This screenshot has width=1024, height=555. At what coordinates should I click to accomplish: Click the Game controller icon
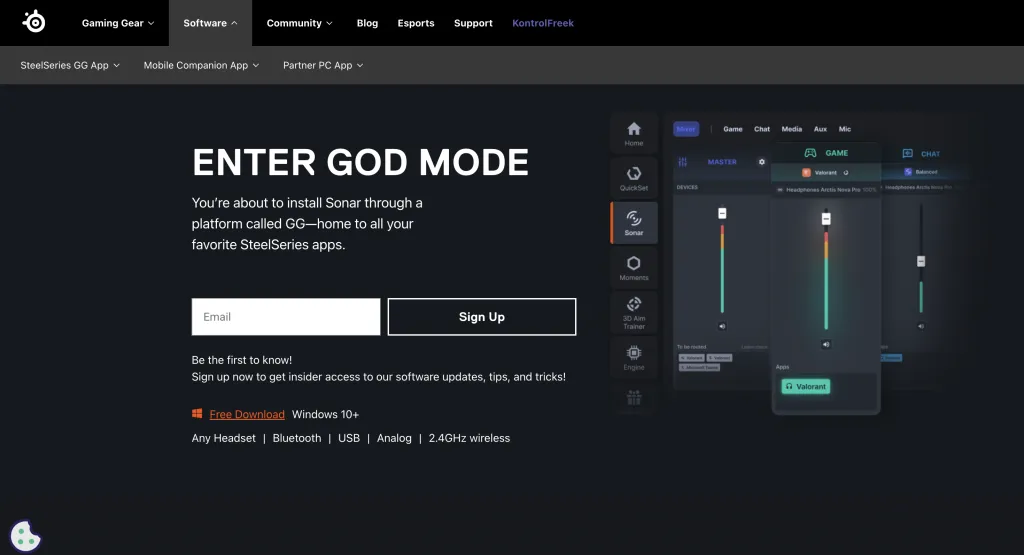coord(810,153)
